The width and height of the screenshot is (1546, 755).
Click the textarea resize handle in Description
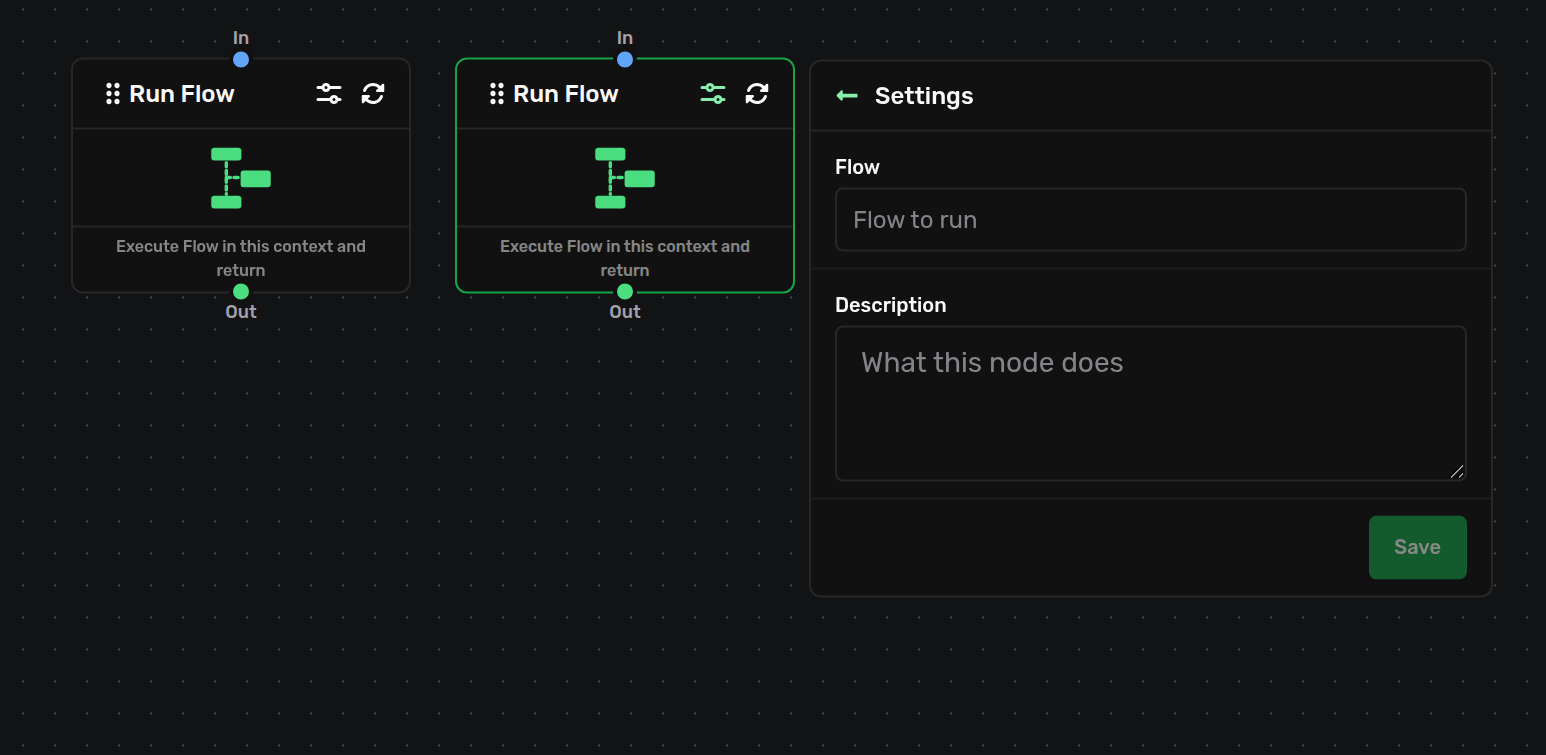(x=1457, y=472)
